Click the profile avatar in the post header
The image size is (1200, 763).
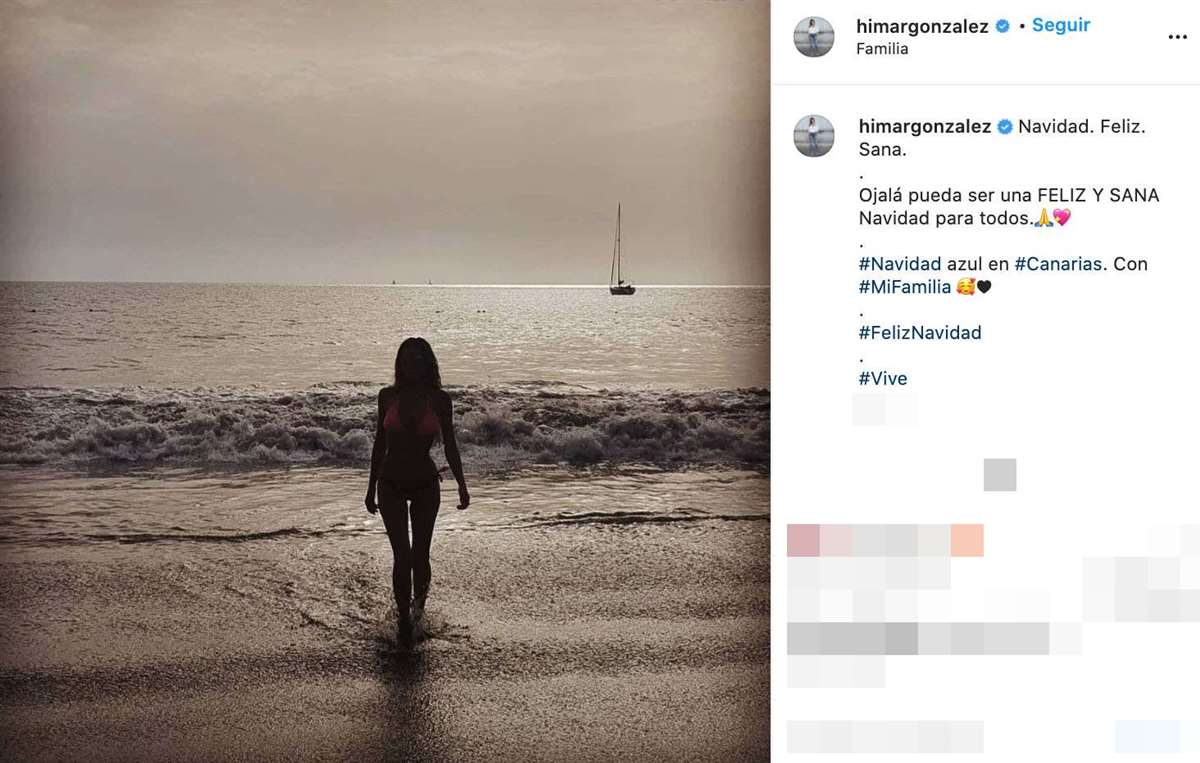point(814,37)
